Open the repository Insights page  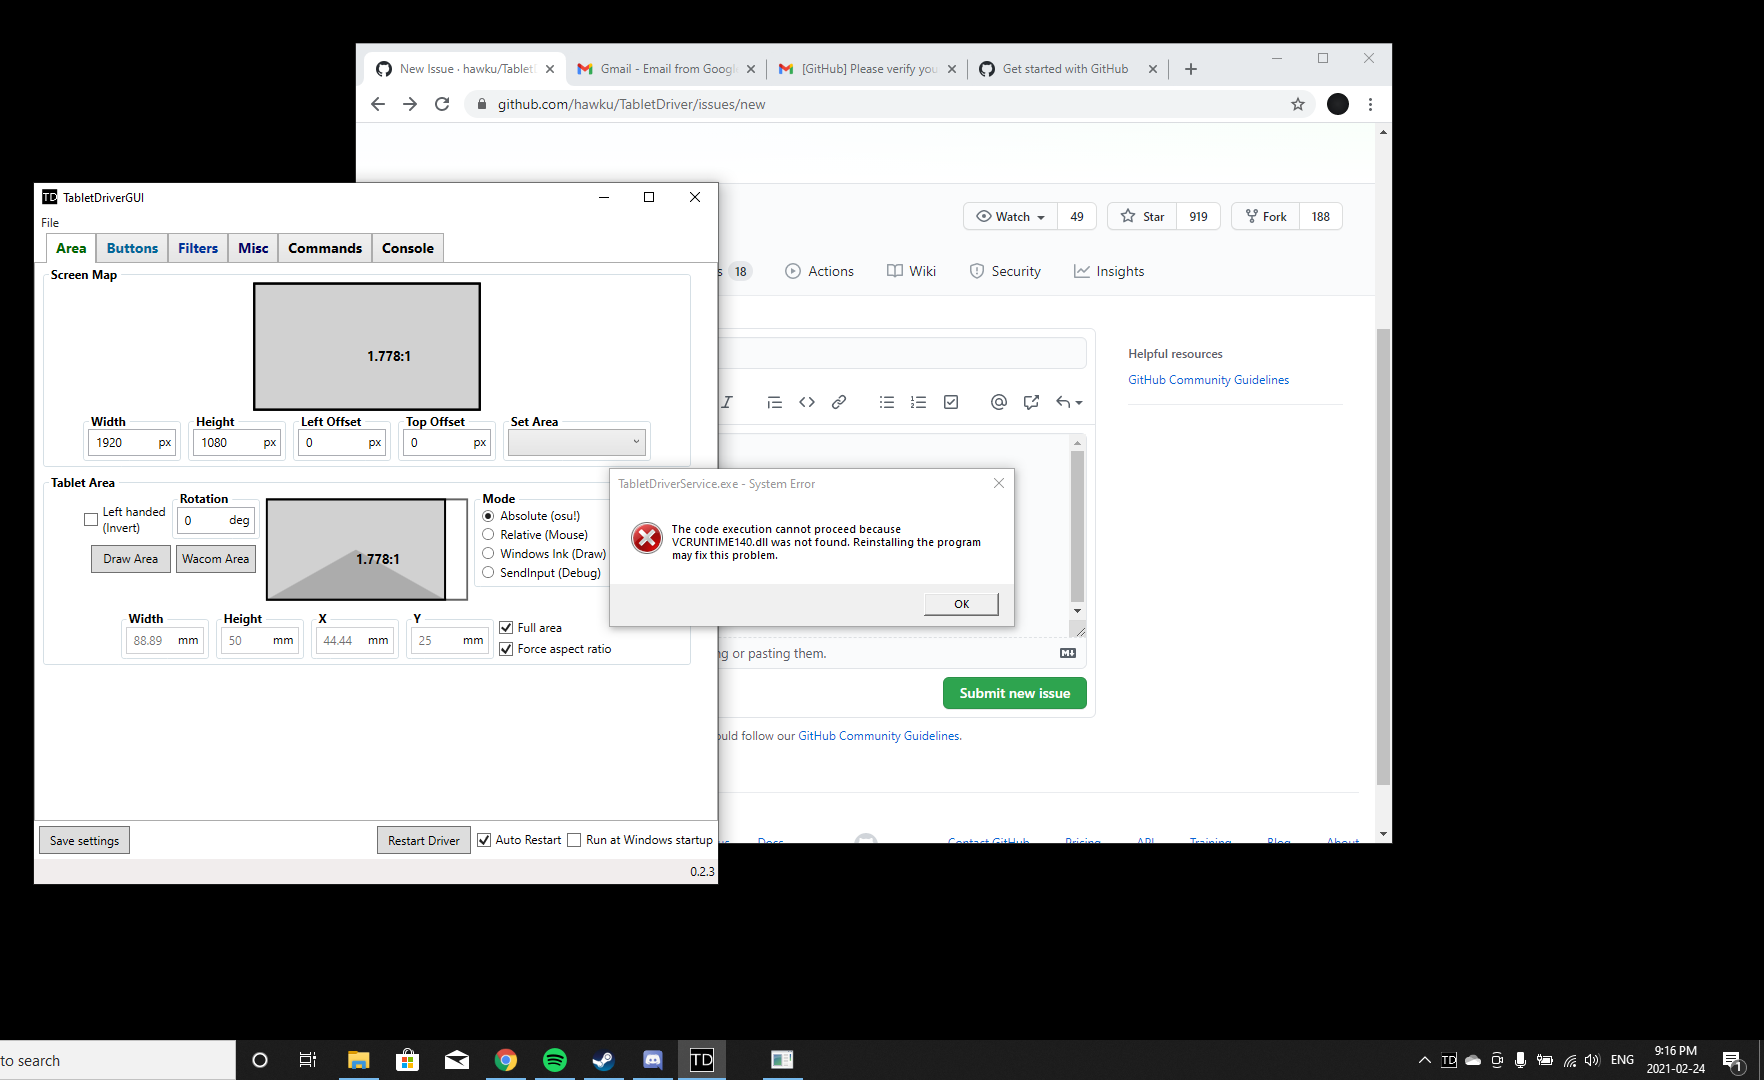pos(1108,271)
